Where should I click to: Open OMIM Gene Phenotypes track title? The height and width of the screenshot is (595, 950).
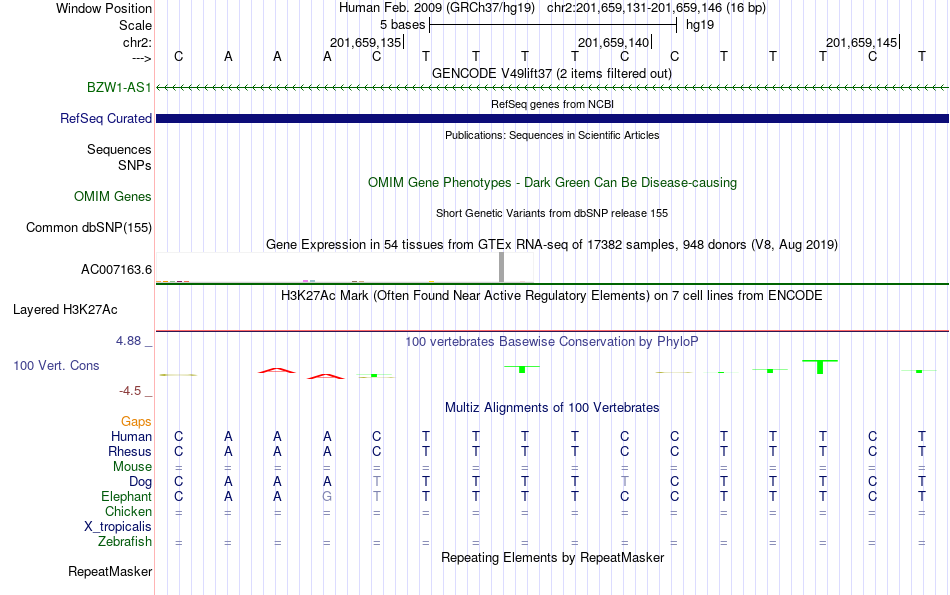[552, 182]
